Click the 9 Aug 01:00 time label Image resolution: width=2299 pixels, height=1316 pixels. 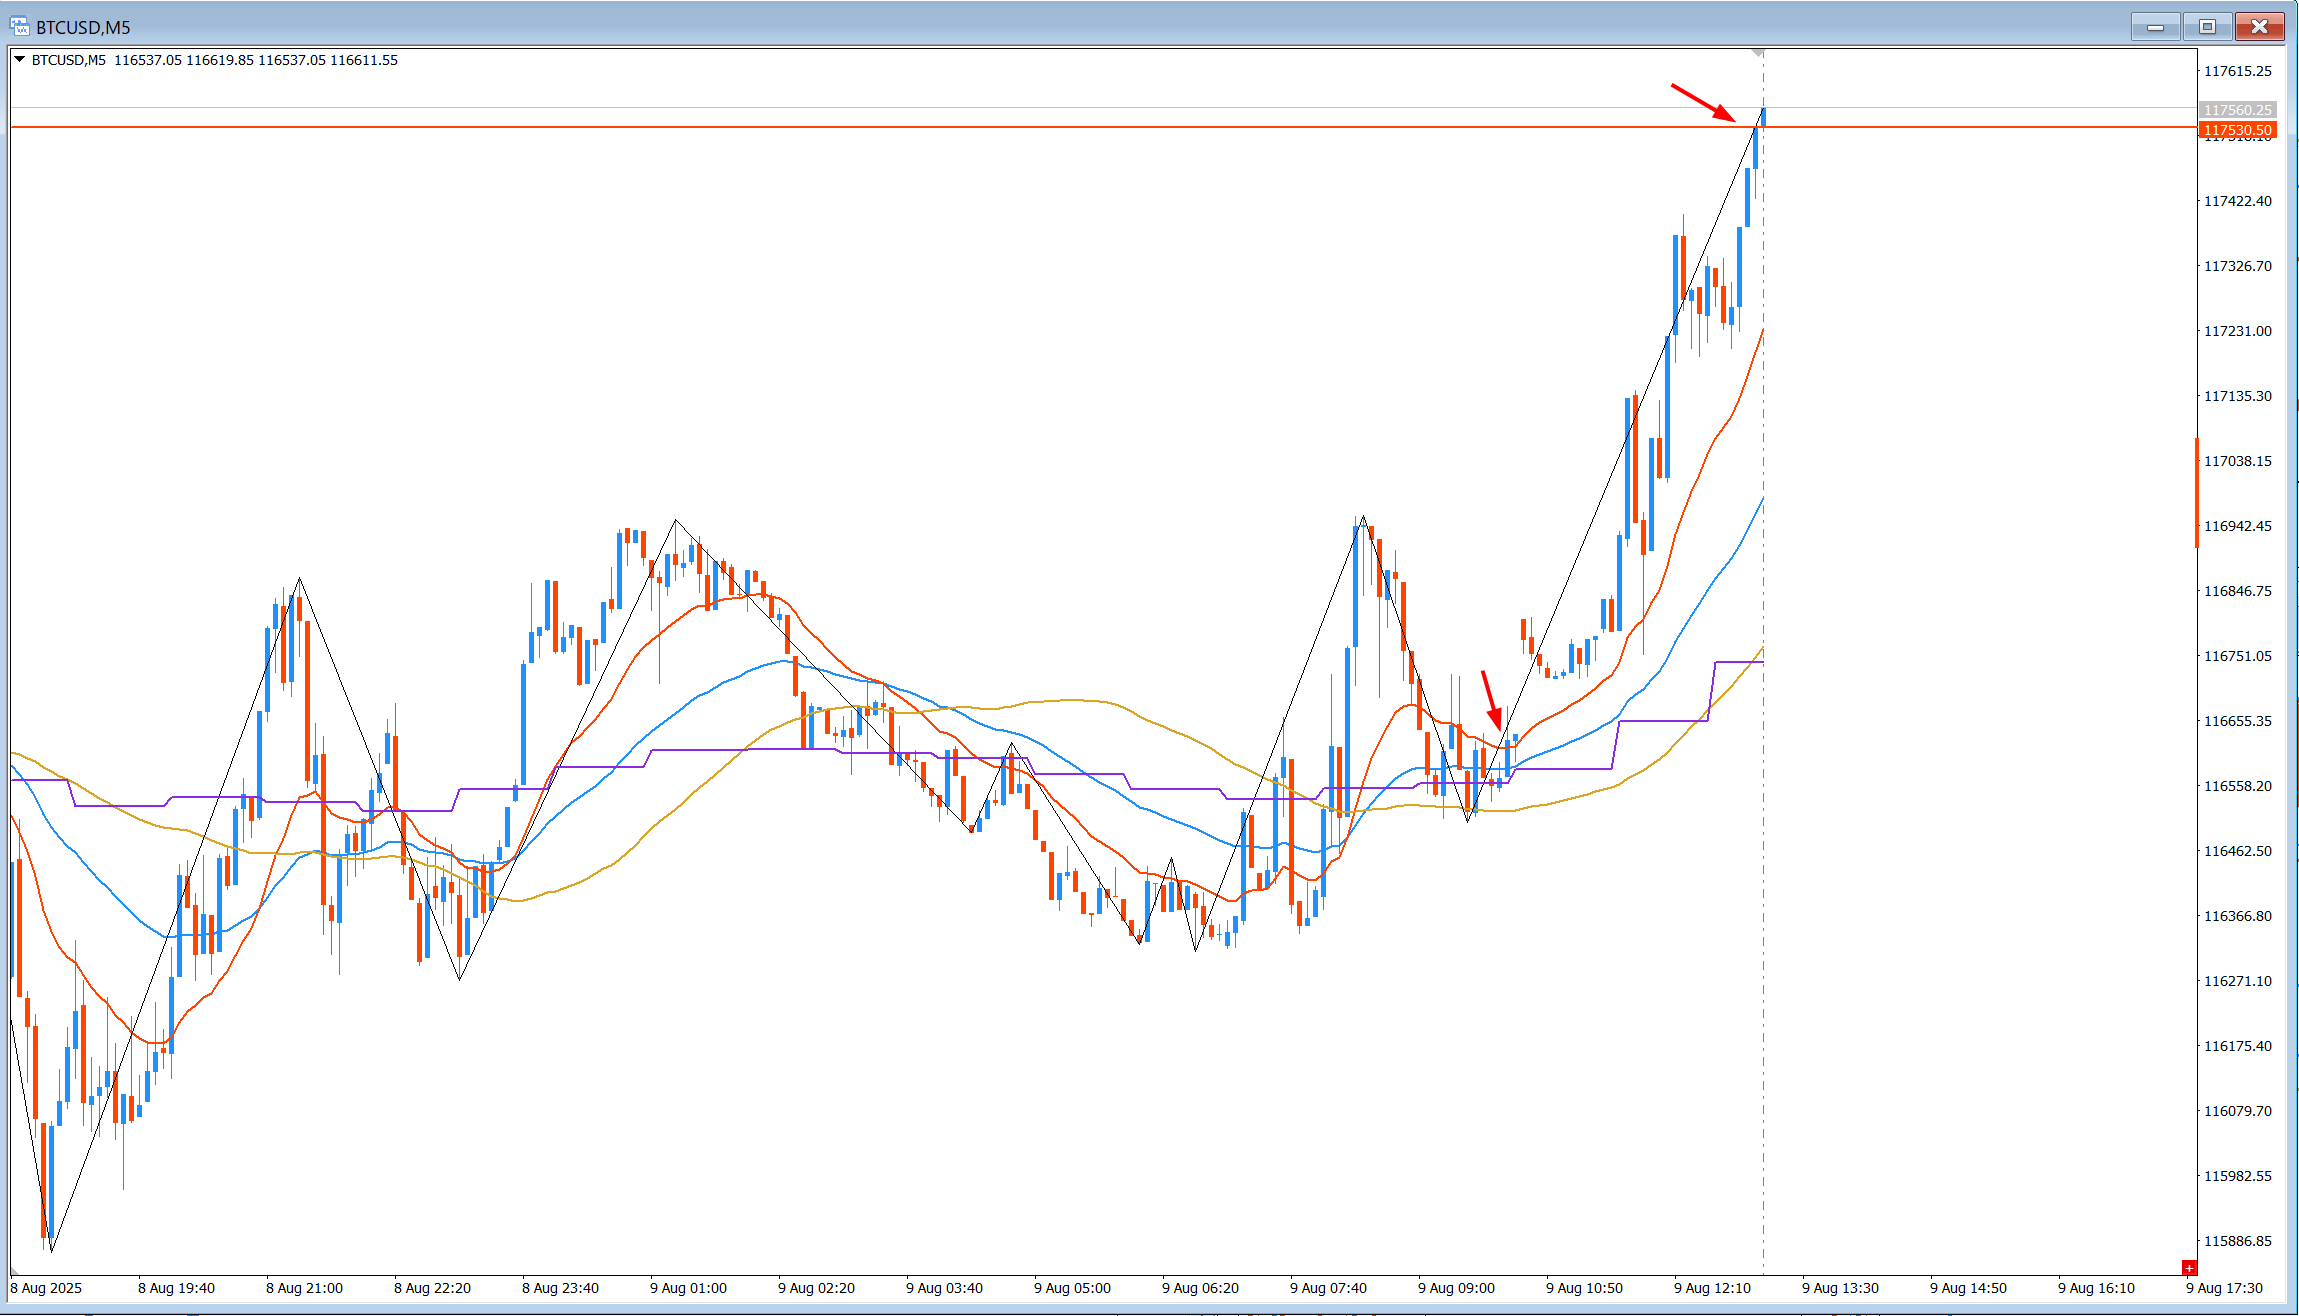pos(688,1288)
